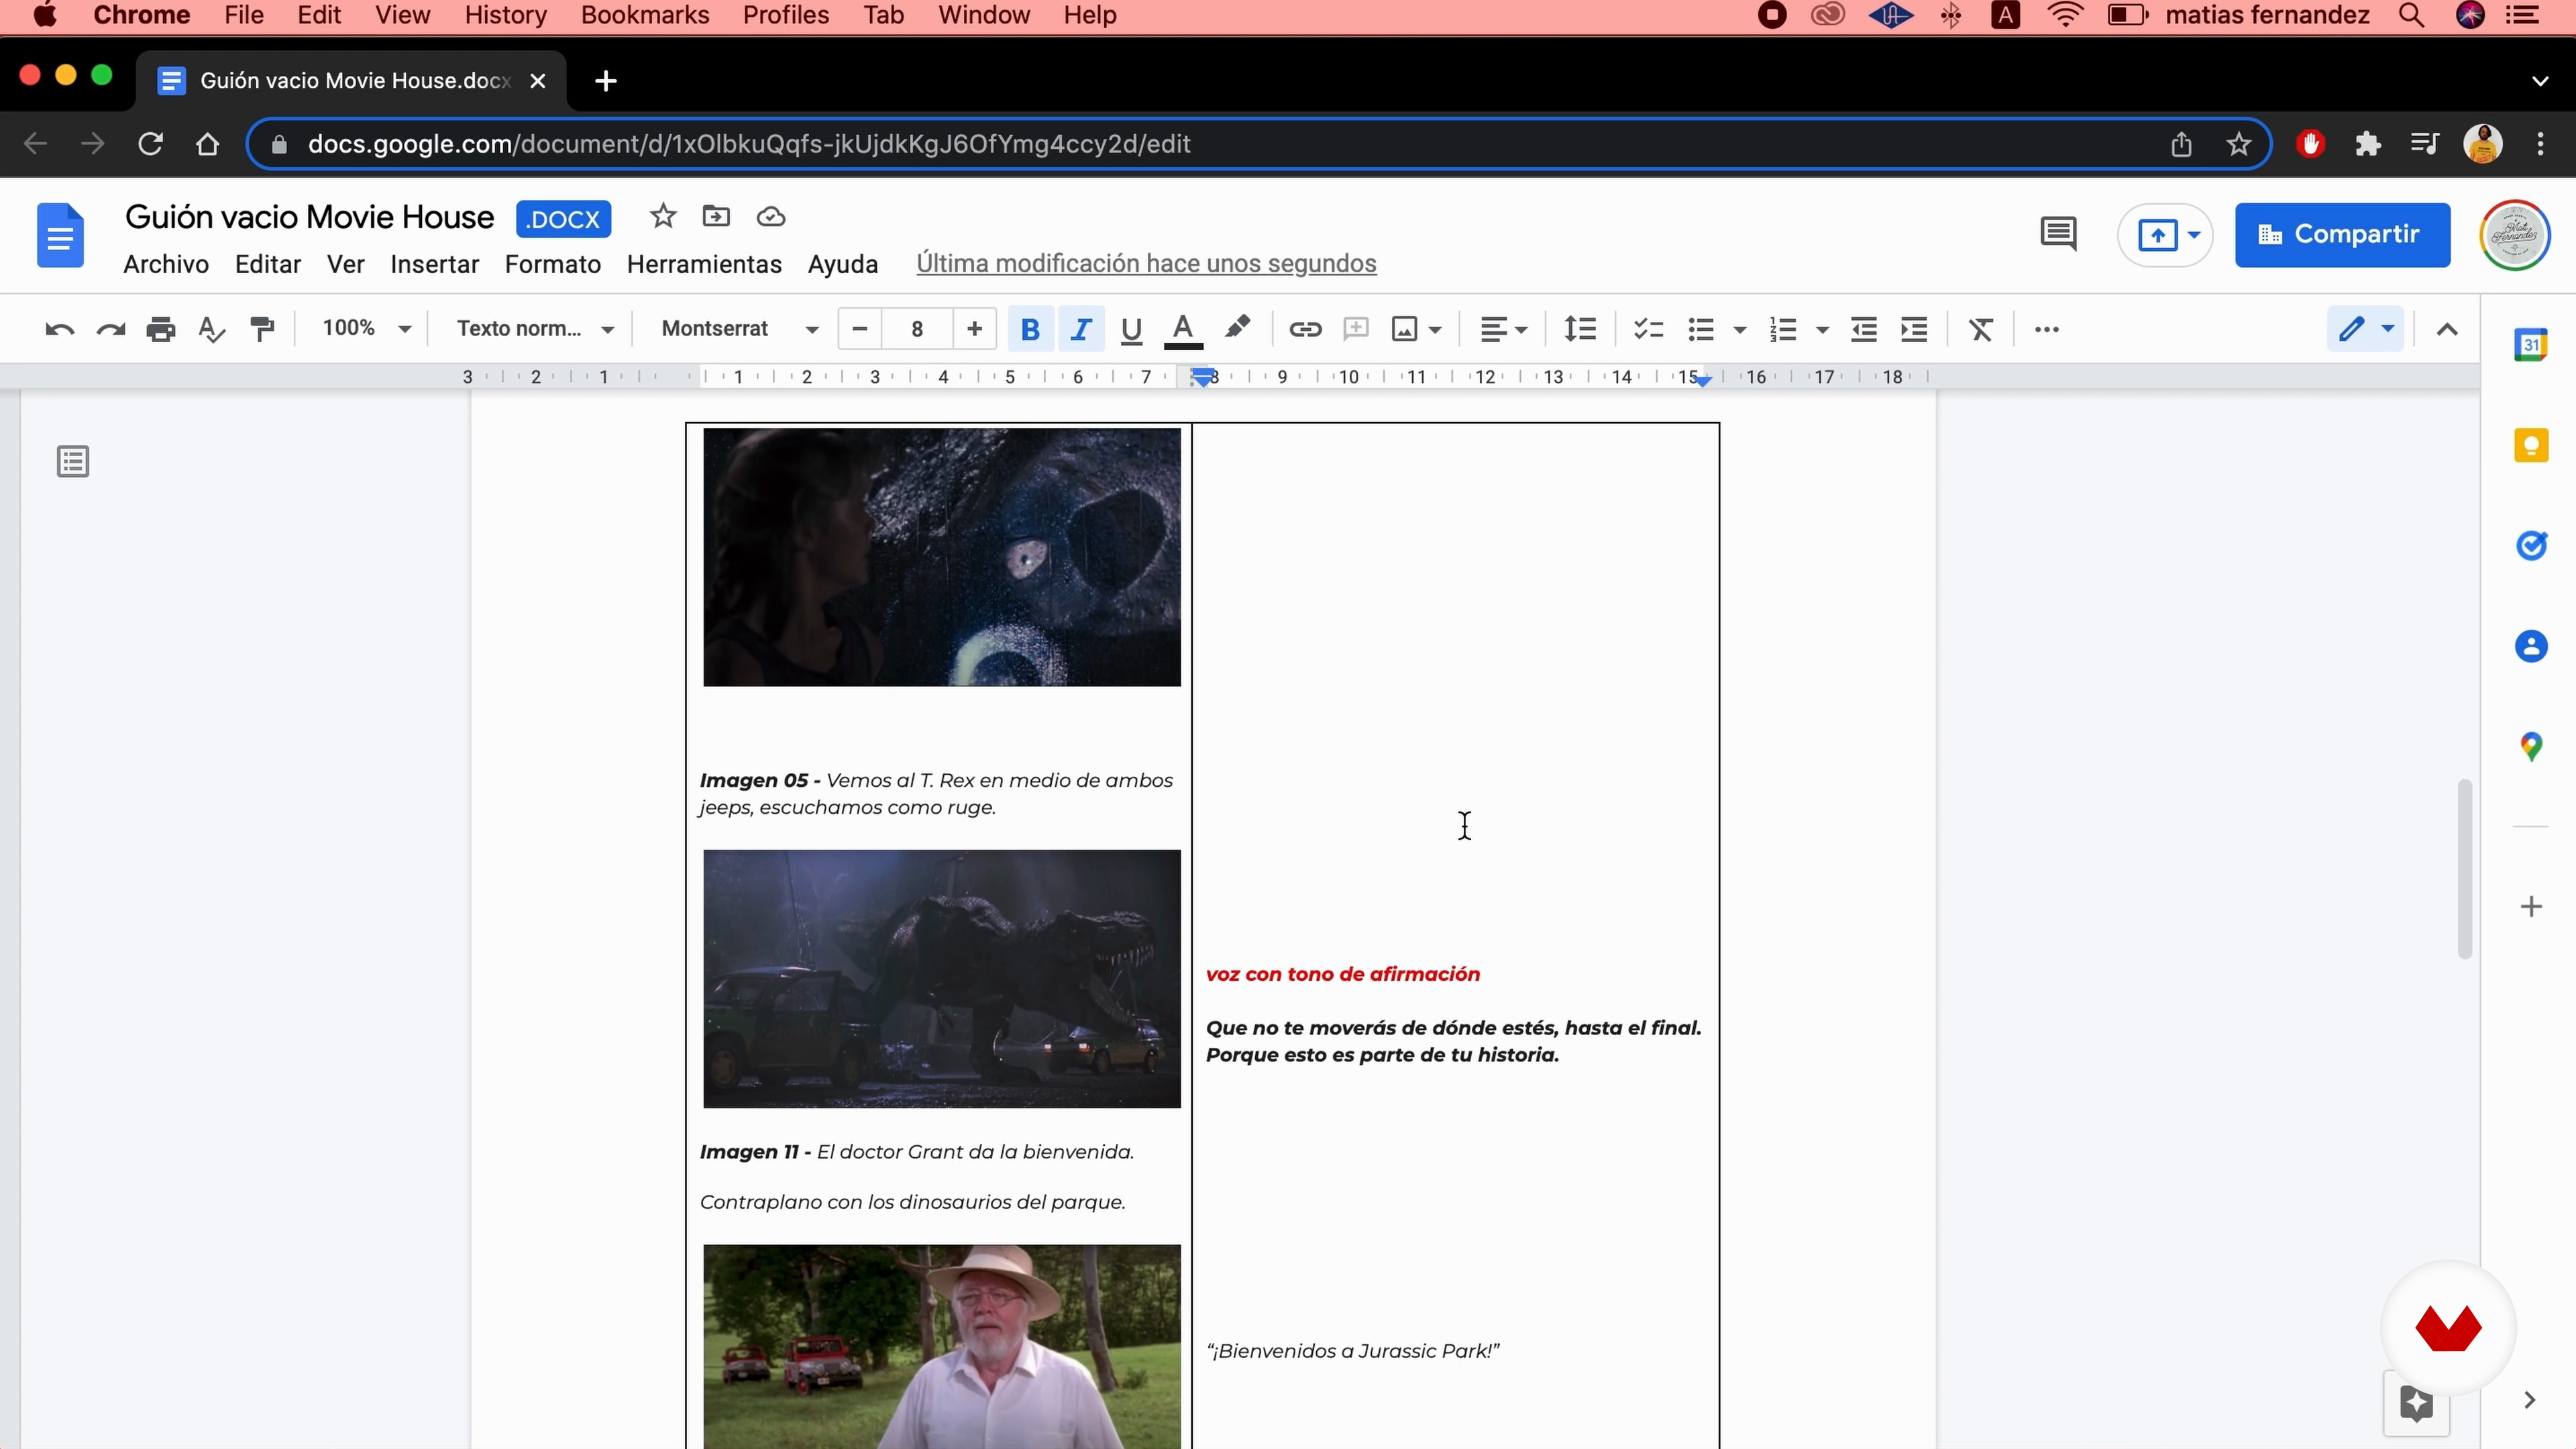
Task: Apply numbered list
Action: 1782,329
